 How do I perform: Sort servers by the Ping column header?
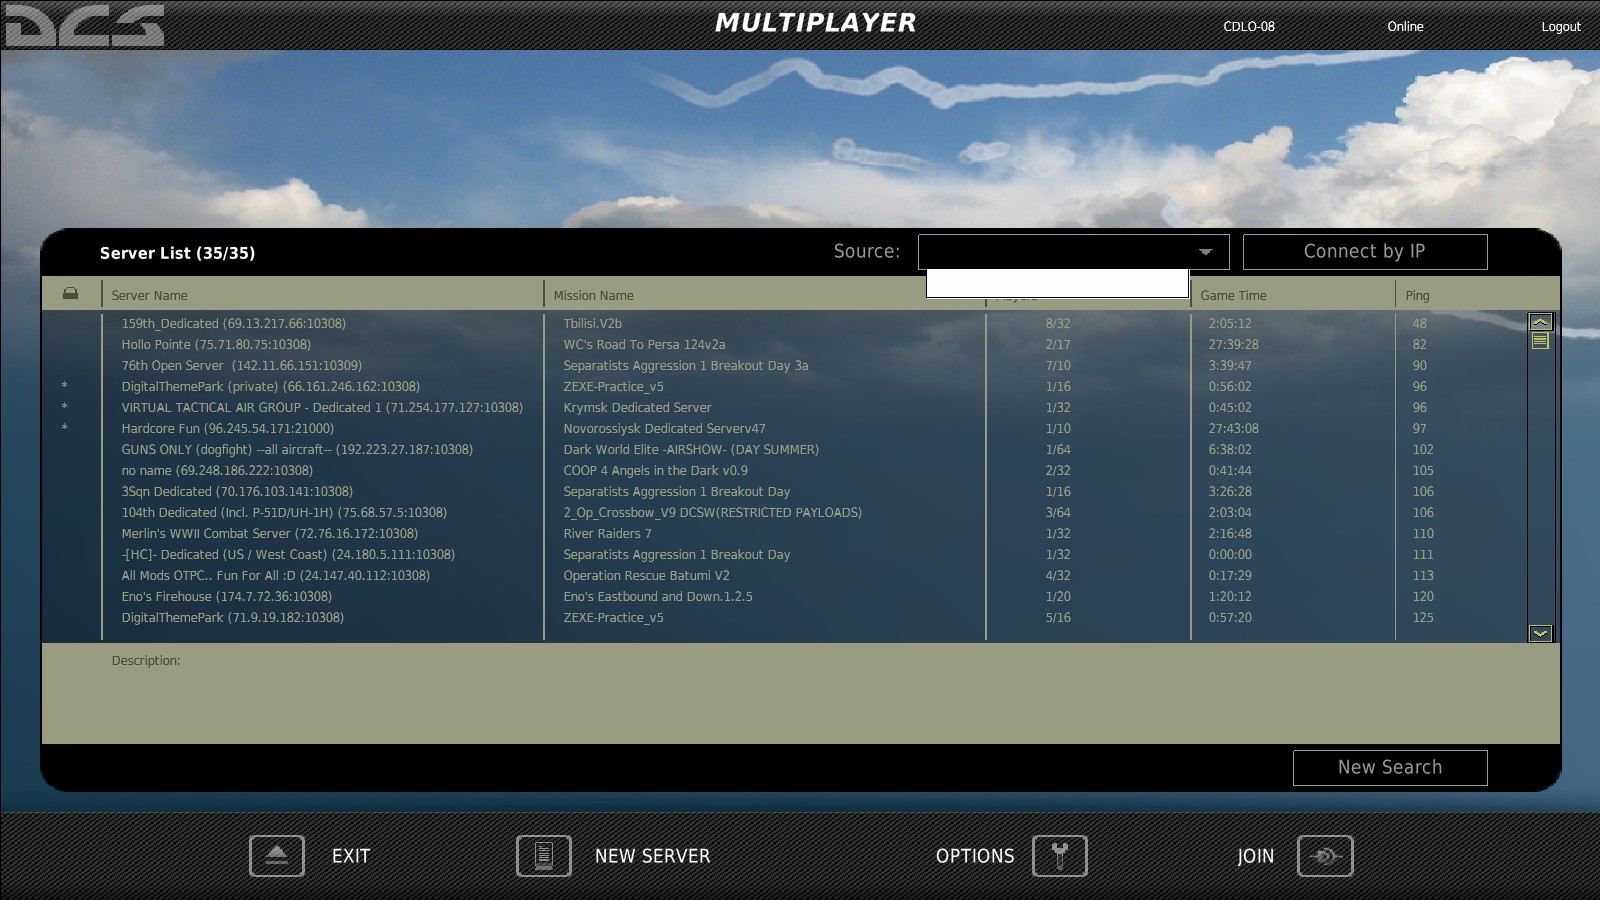(1415, 295)
